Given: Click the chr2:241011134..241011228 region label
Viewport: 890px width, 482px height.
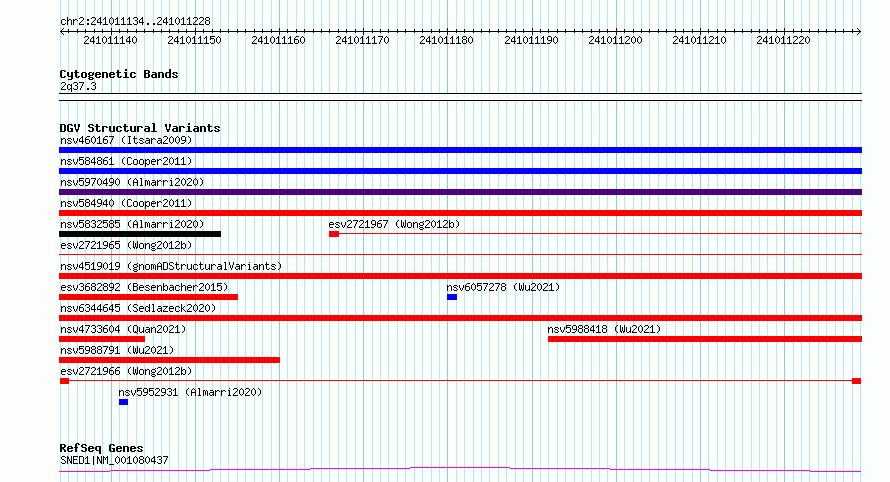Looking at the screenshot, I should click(x=135, y=22).
